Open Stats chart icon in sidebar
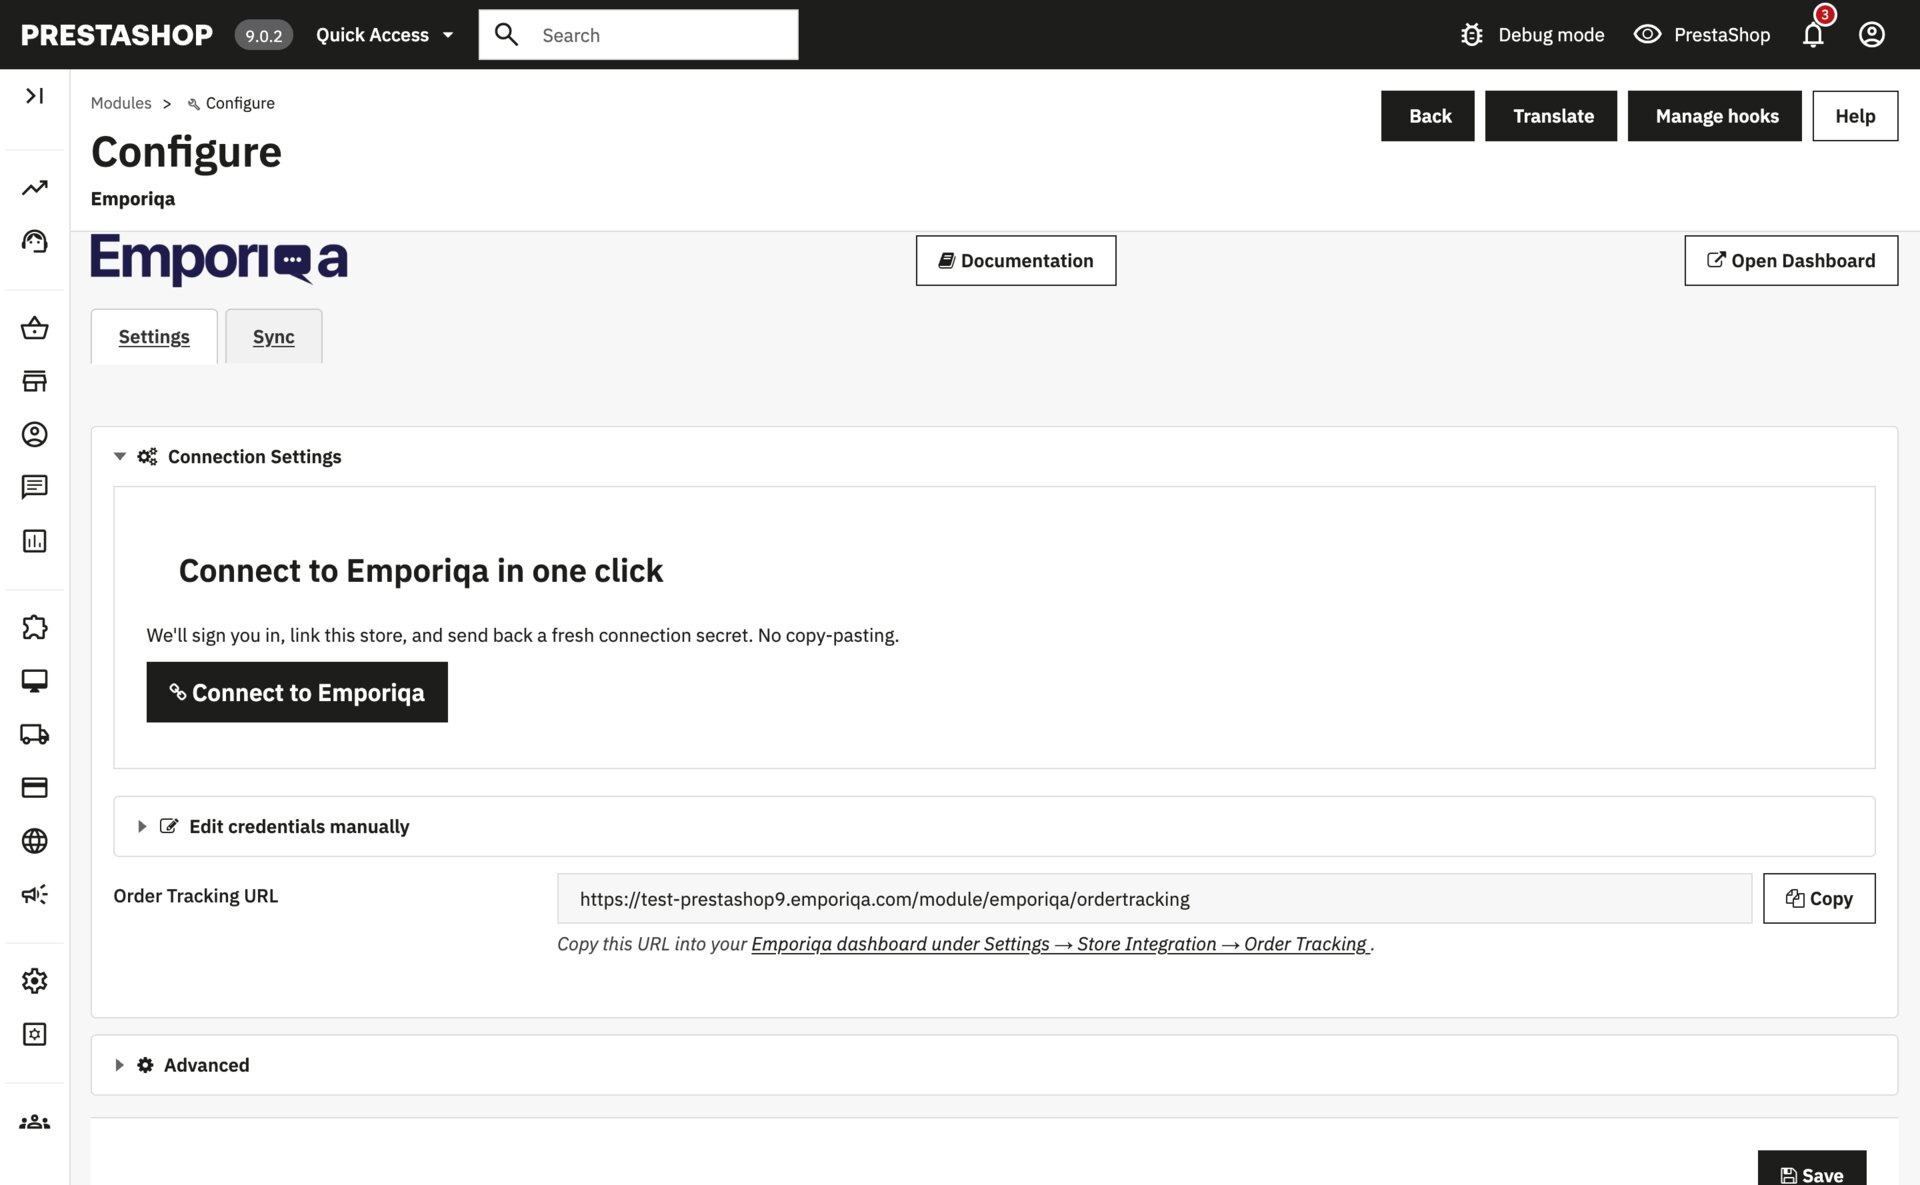The height and width of the screenshot is (1185, 1920). click(35, 541)
